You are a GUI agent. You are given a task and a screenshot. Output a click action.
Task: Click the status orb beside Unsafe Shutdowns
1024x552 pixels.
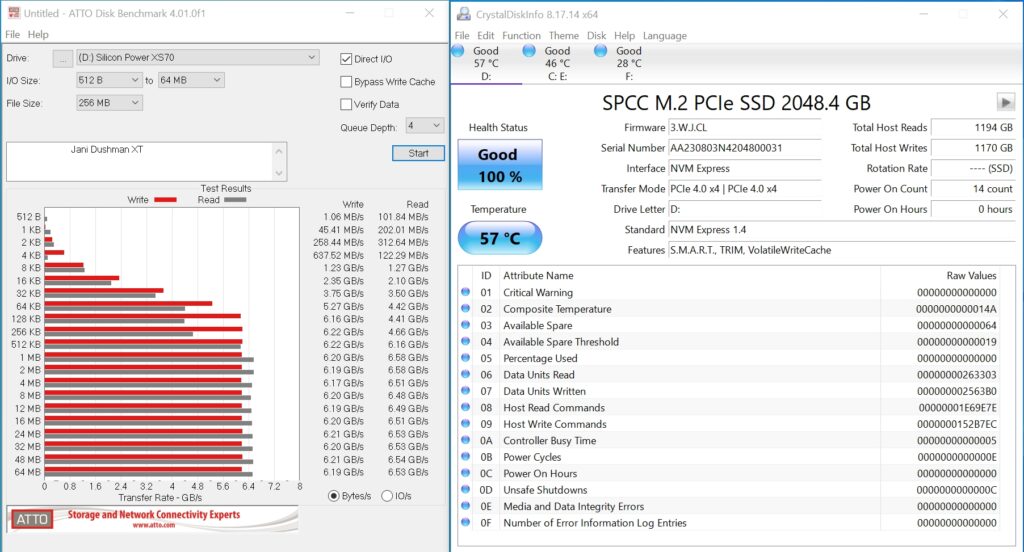click(466, 489)
